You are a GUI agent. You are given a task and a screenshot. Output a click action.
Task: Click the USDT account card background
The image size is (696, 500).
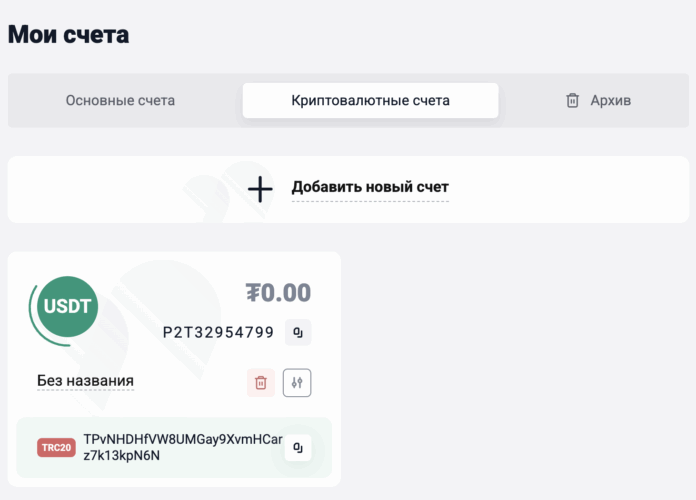point(174,369)
